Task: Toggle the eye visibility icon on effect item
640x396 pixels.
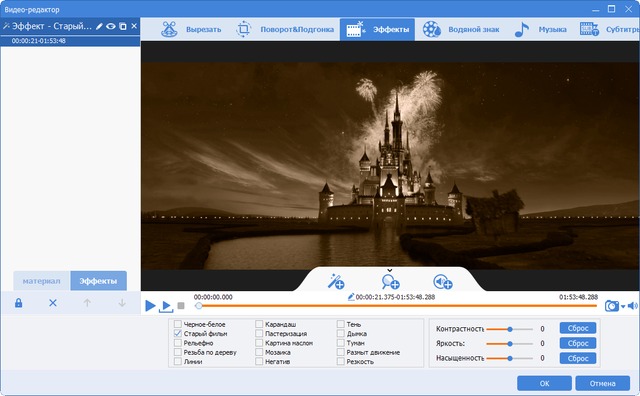Action: (x=111, y=26)
